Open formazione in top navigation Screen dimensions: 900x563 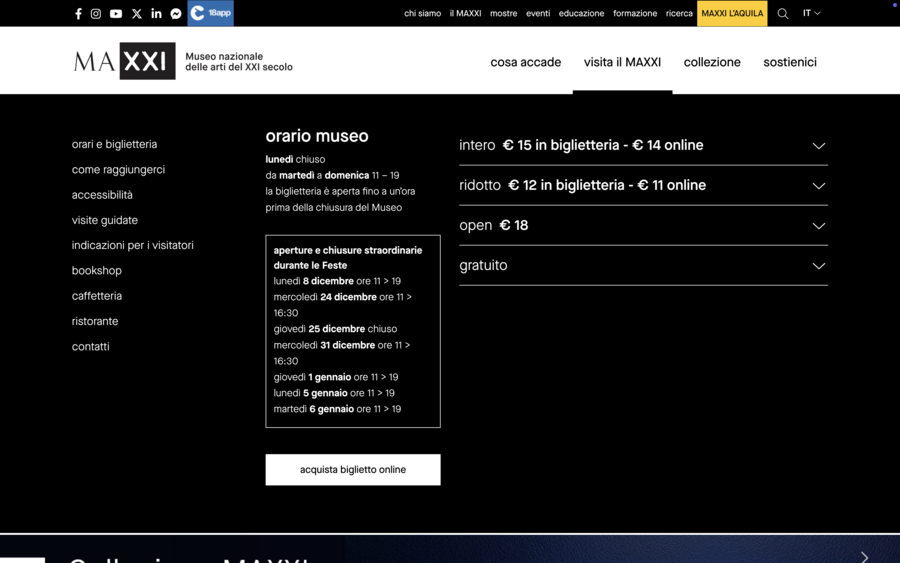pyautogui.click(x=635, y=13)
